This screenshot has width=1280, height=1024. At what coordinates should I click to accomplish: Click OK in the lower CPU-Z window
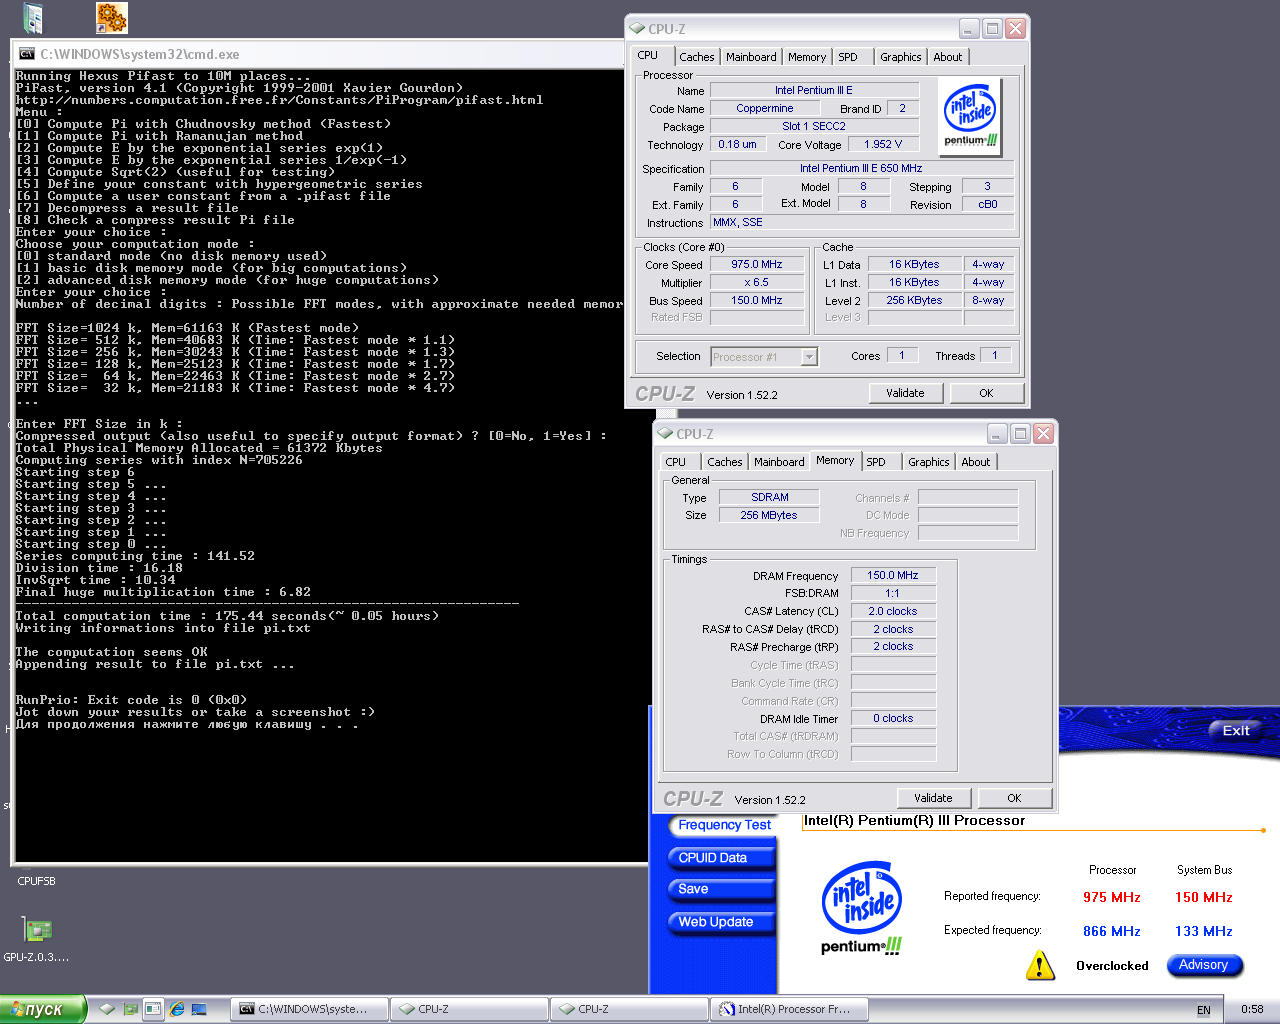tap(1014, 798)
